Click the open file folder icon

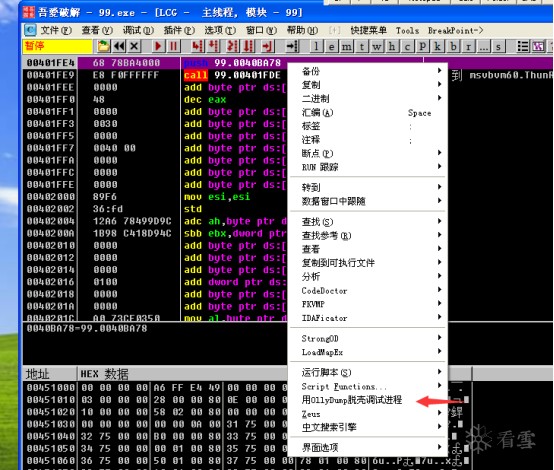click(103, 46)
